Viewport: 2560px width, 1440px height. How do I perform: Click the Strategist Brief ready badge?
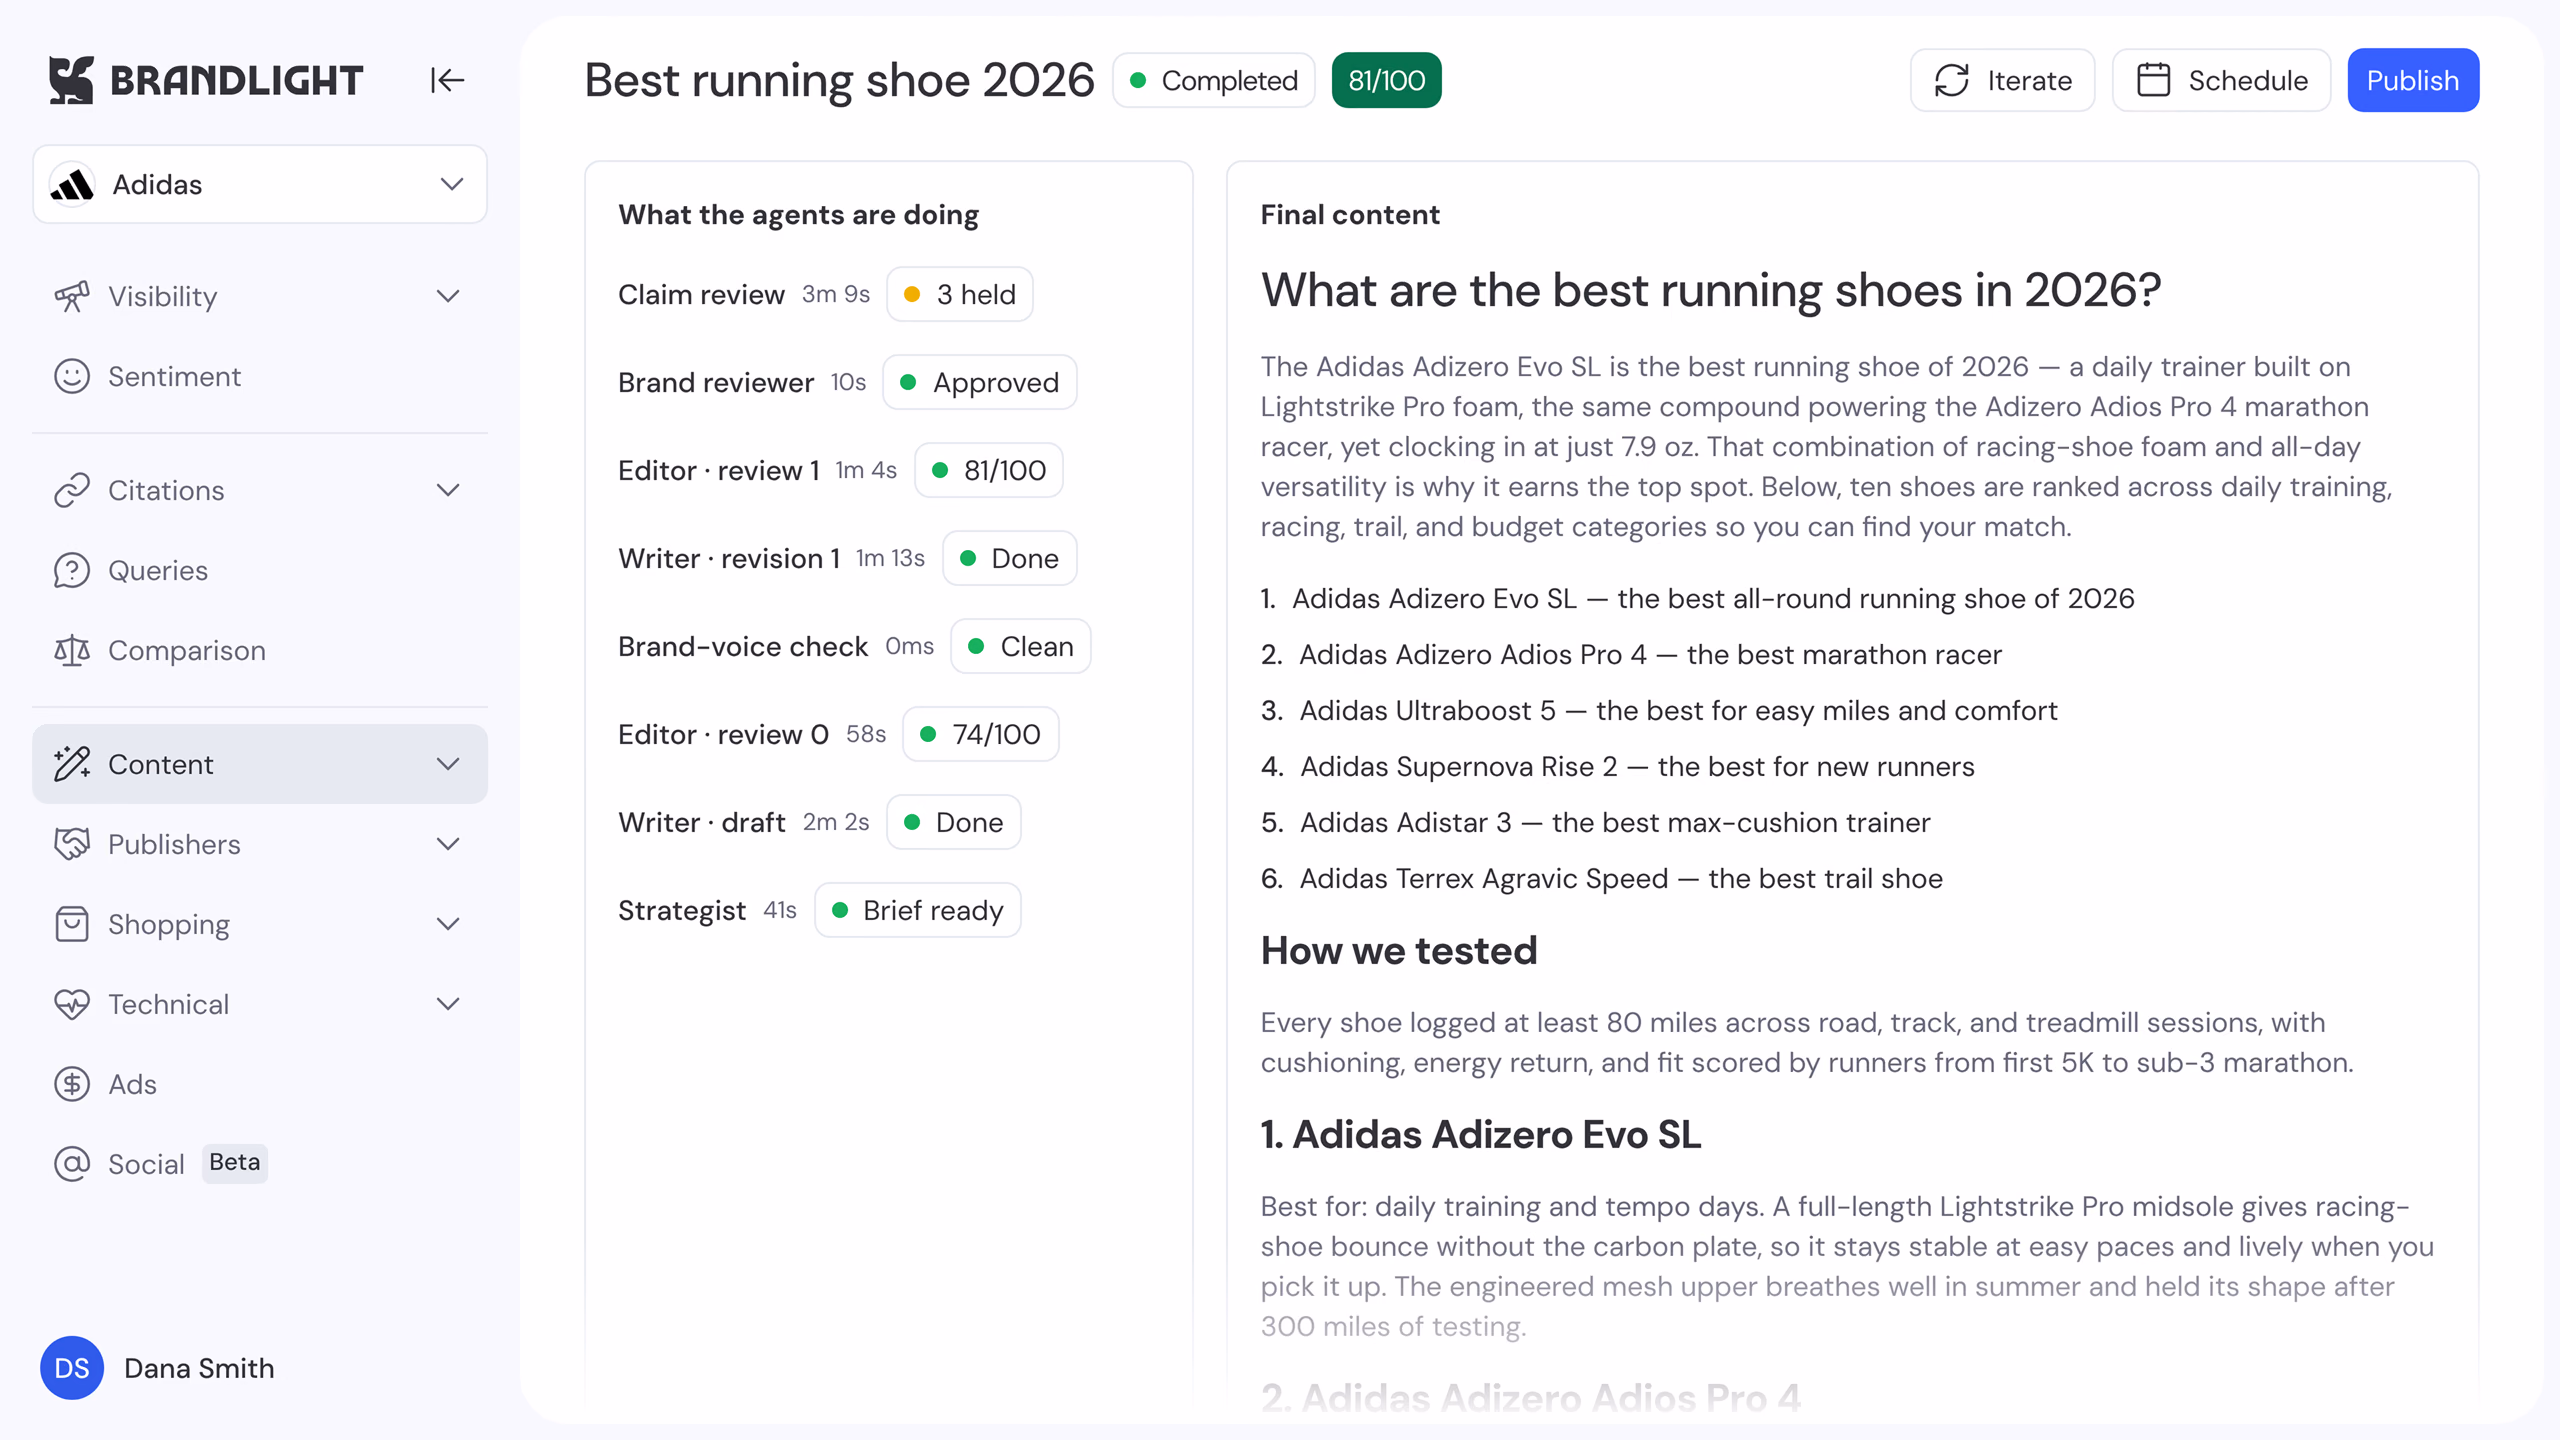point(918,910)
